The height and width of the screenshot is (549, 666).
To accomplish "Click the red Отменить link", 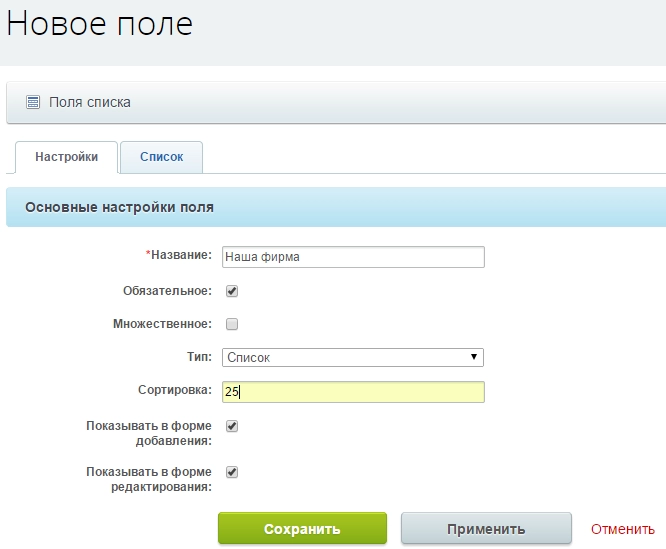I will pyautogui.click(x=622, y=529).
